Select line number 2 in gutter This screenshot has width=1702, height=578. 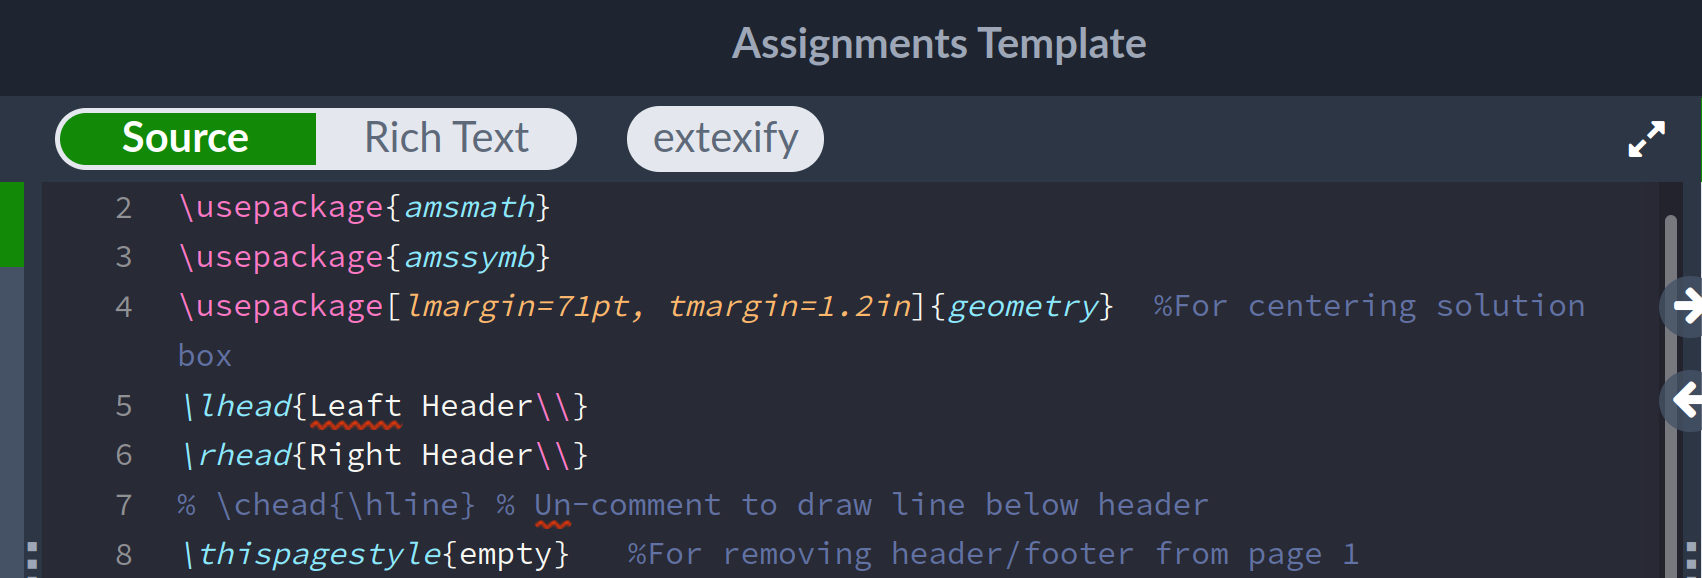(124, 207)
